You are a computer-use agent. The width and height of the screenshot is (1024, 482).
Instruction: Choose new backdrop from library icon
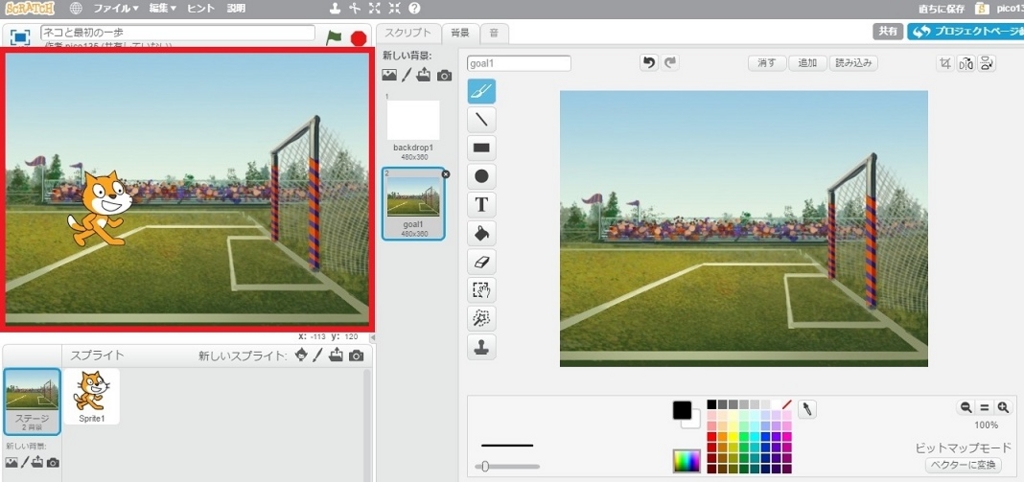(389, 75)
